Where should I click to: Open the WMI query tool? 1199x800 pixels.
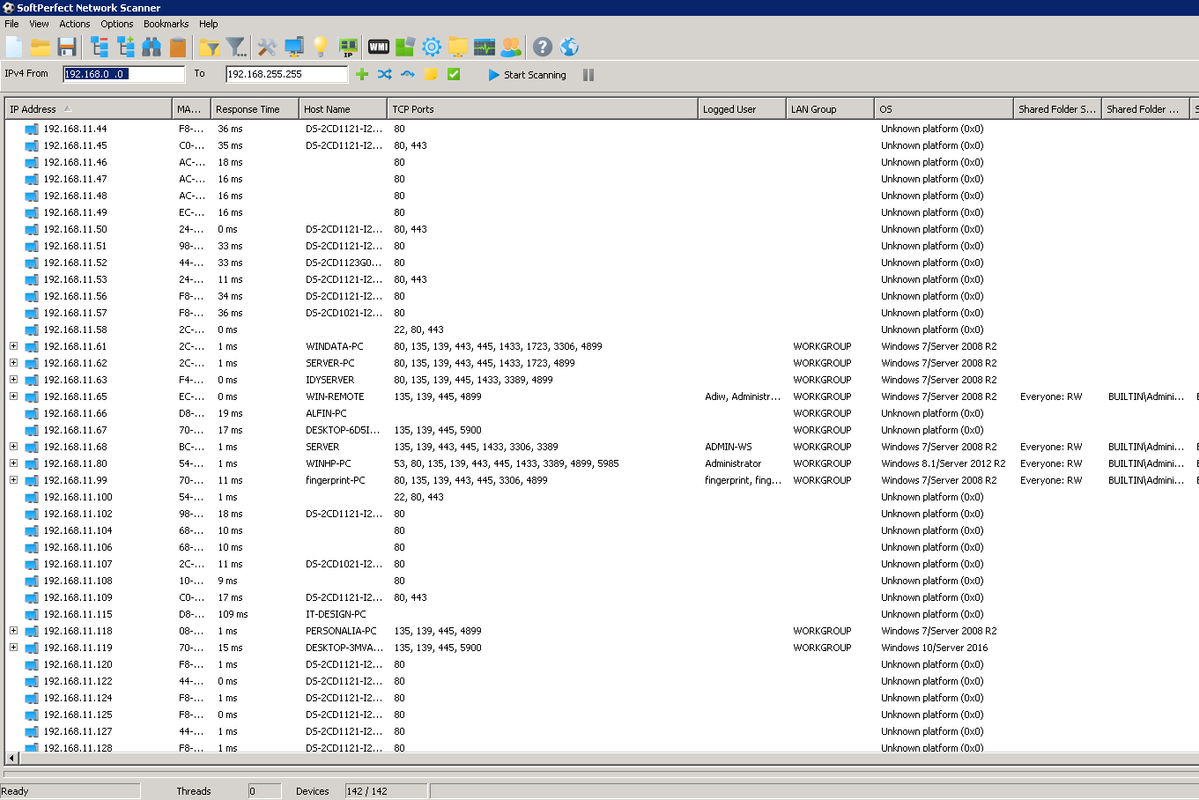click(378, 46)
